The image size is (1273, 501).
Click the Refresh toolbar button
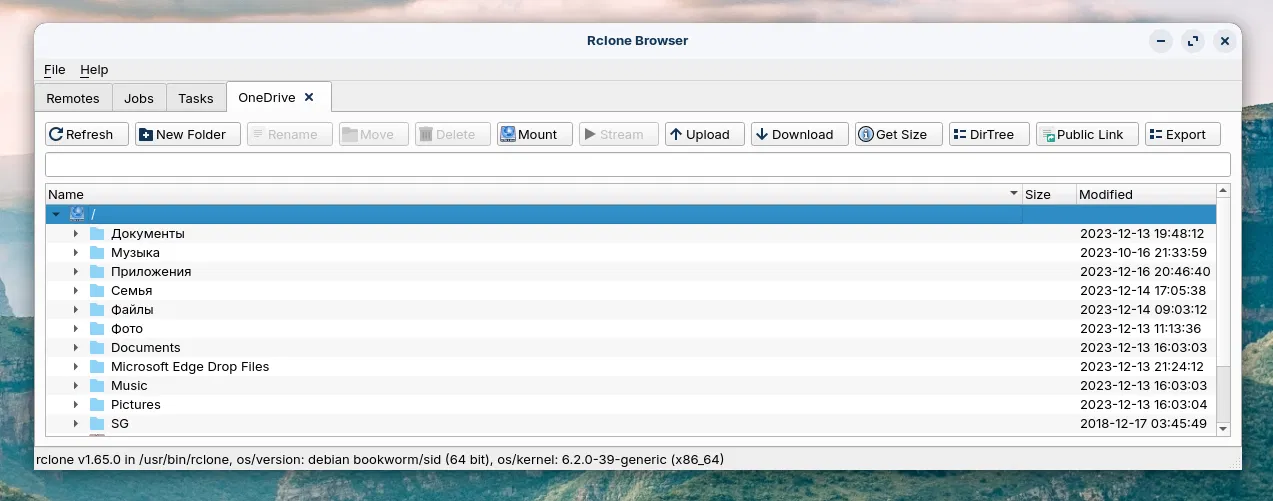coord(87,134)
